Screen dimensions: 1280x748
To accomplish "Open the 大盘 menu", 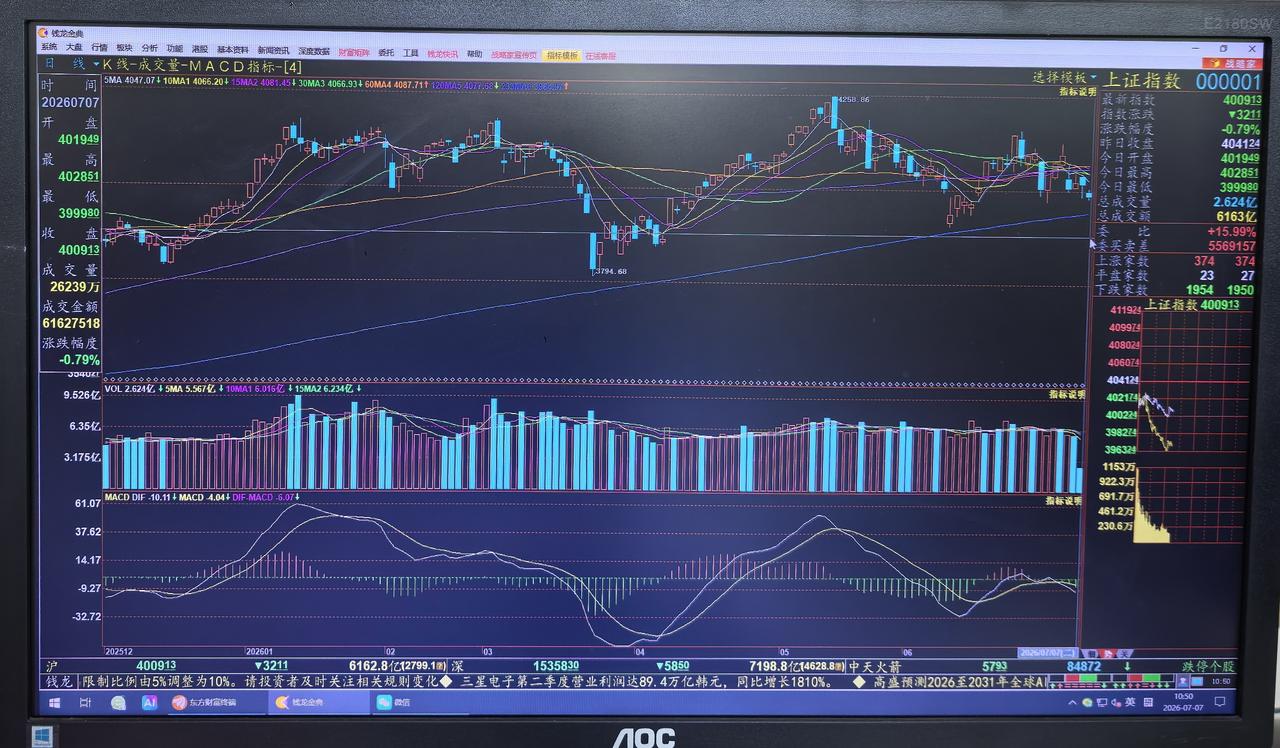I will click(73, 48).
